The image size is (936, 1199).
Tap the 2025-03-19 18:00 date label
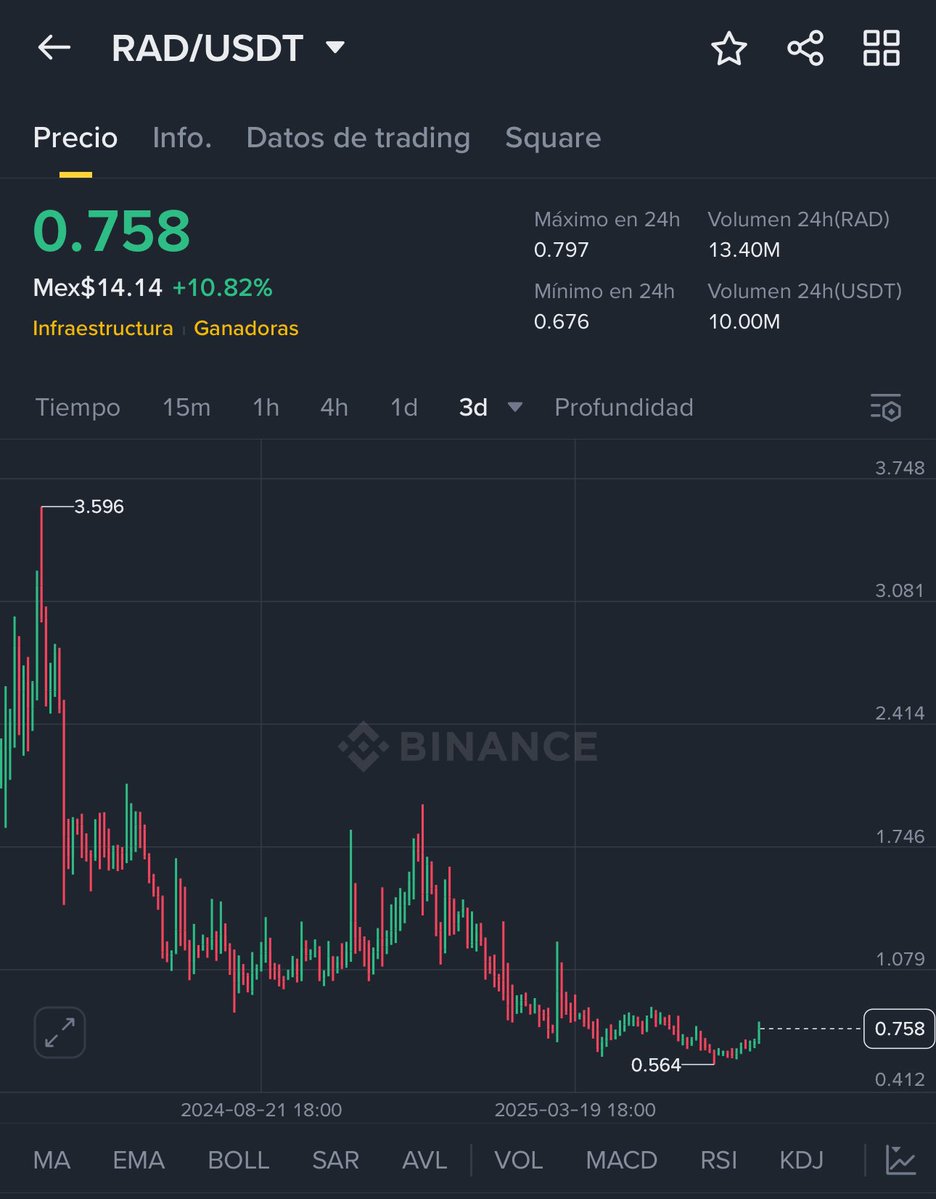tap(575, 1110)
